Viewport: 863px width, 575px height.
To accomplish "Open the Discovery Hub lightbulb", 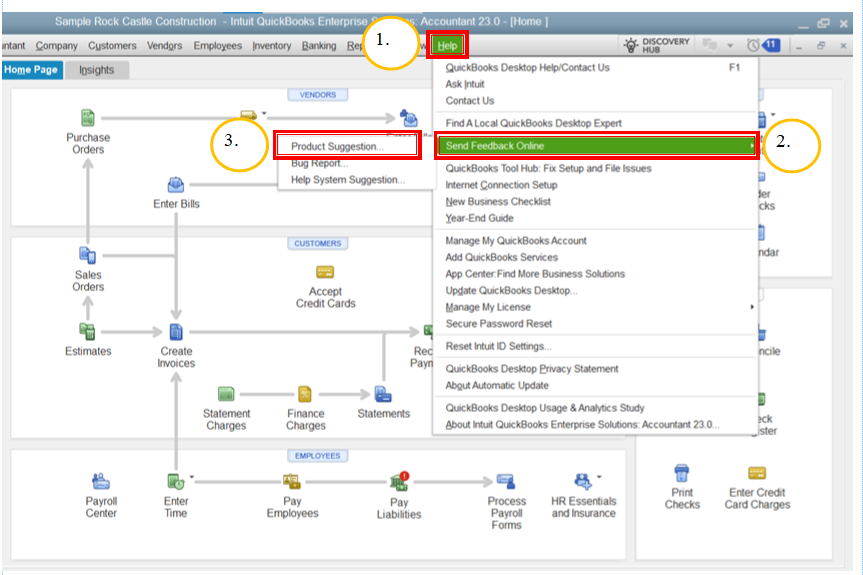I will [631, 45].
